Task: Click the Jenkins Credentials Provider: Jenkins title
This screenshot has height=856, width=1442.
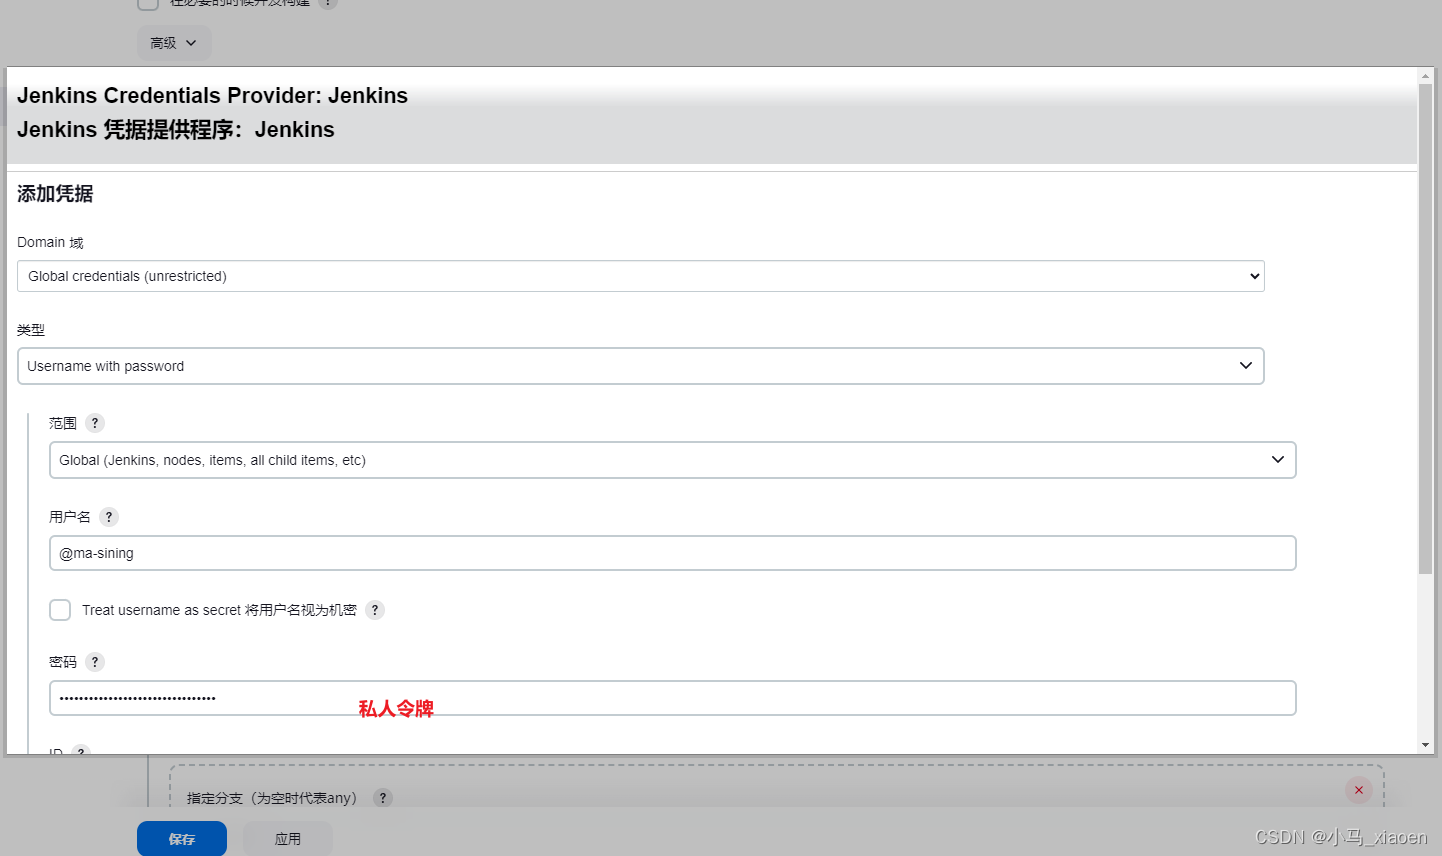Action: 212,95
